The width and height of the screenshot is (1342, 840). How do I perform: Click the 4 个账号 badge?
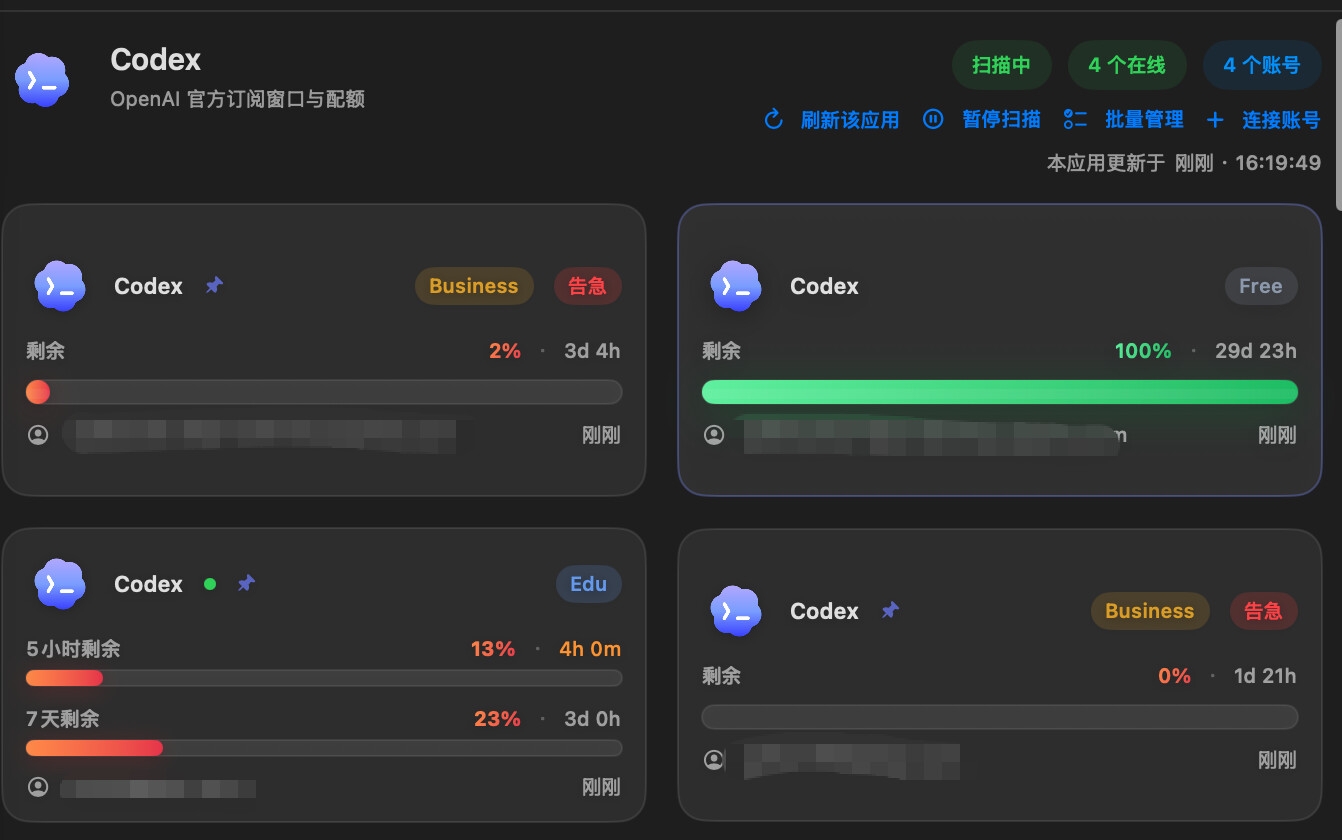[1262, 65]
